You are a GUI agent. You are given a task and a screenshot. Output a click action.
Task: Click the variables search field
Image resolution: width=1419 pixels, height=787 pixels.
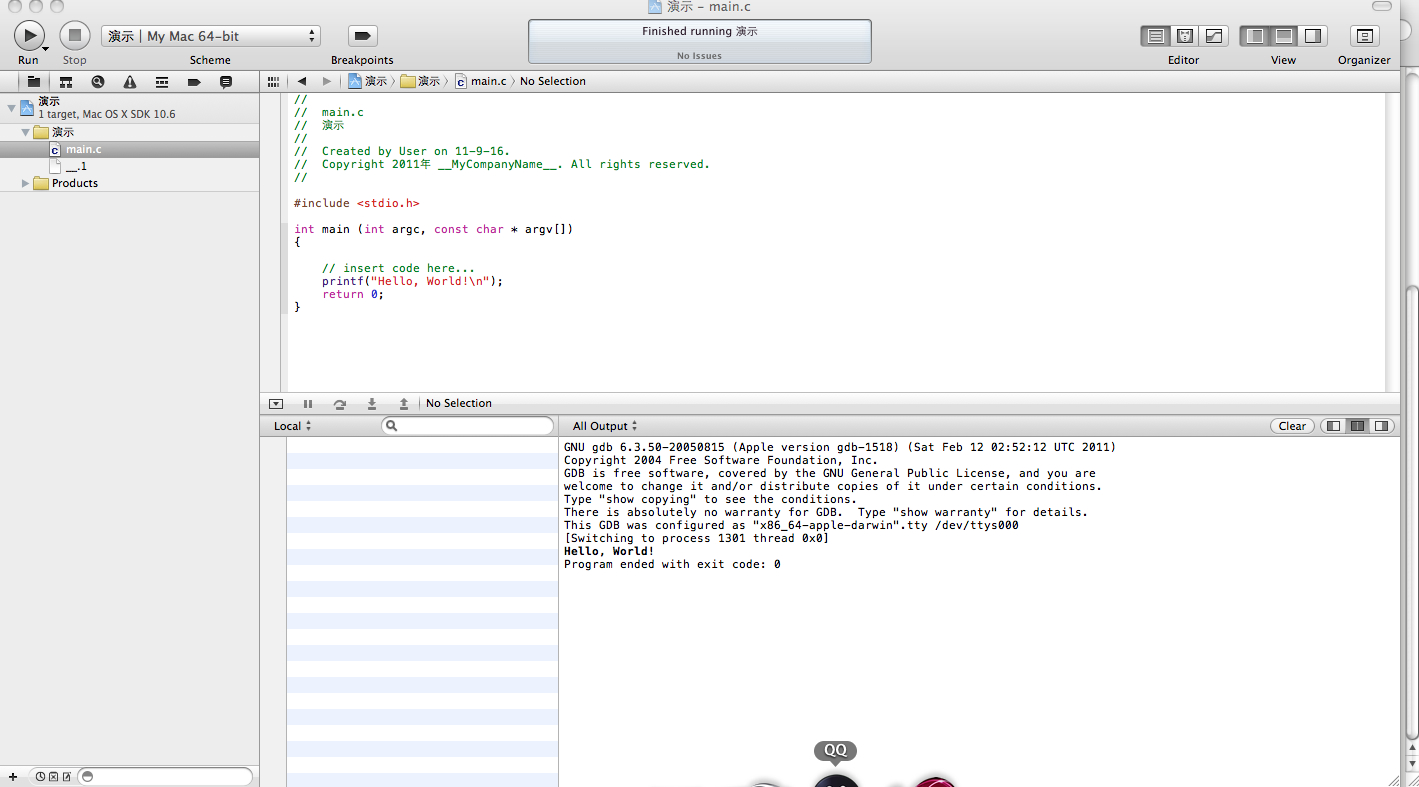point(467,426)
